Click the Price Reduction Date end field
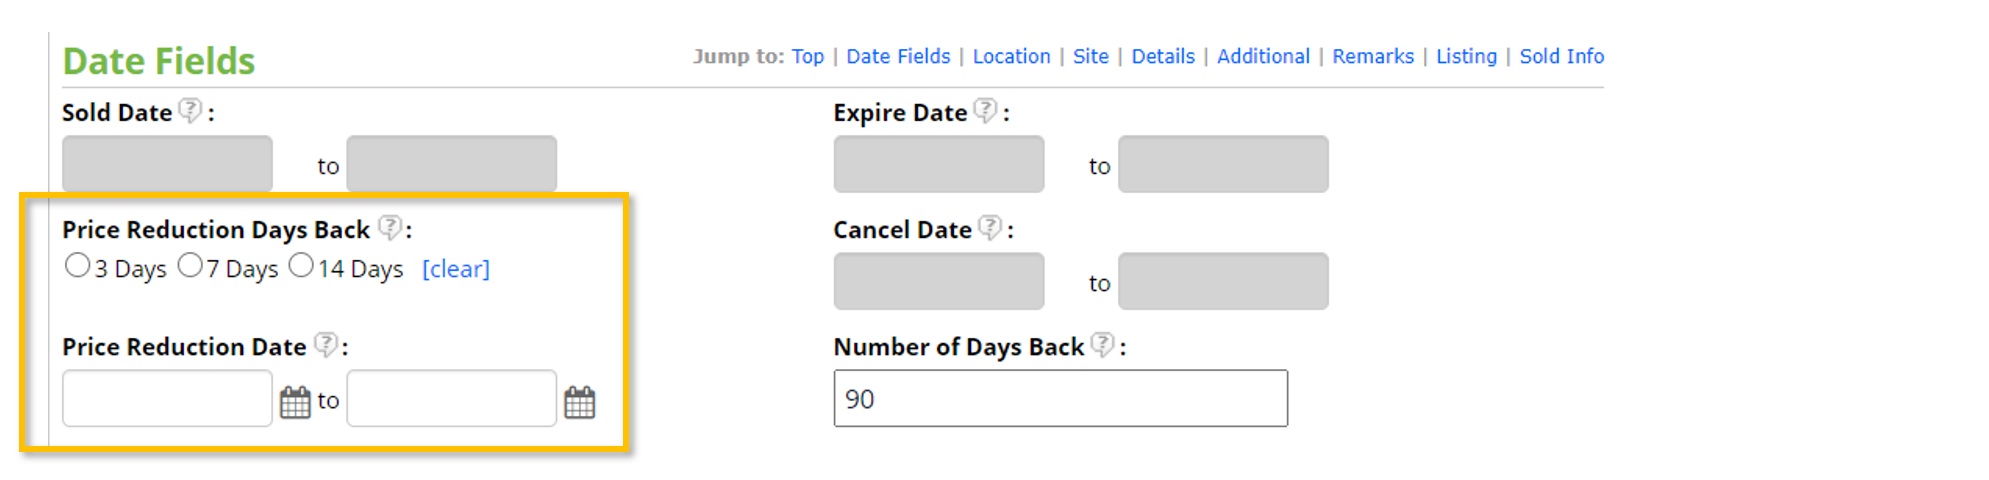 [x=451, y=399]
